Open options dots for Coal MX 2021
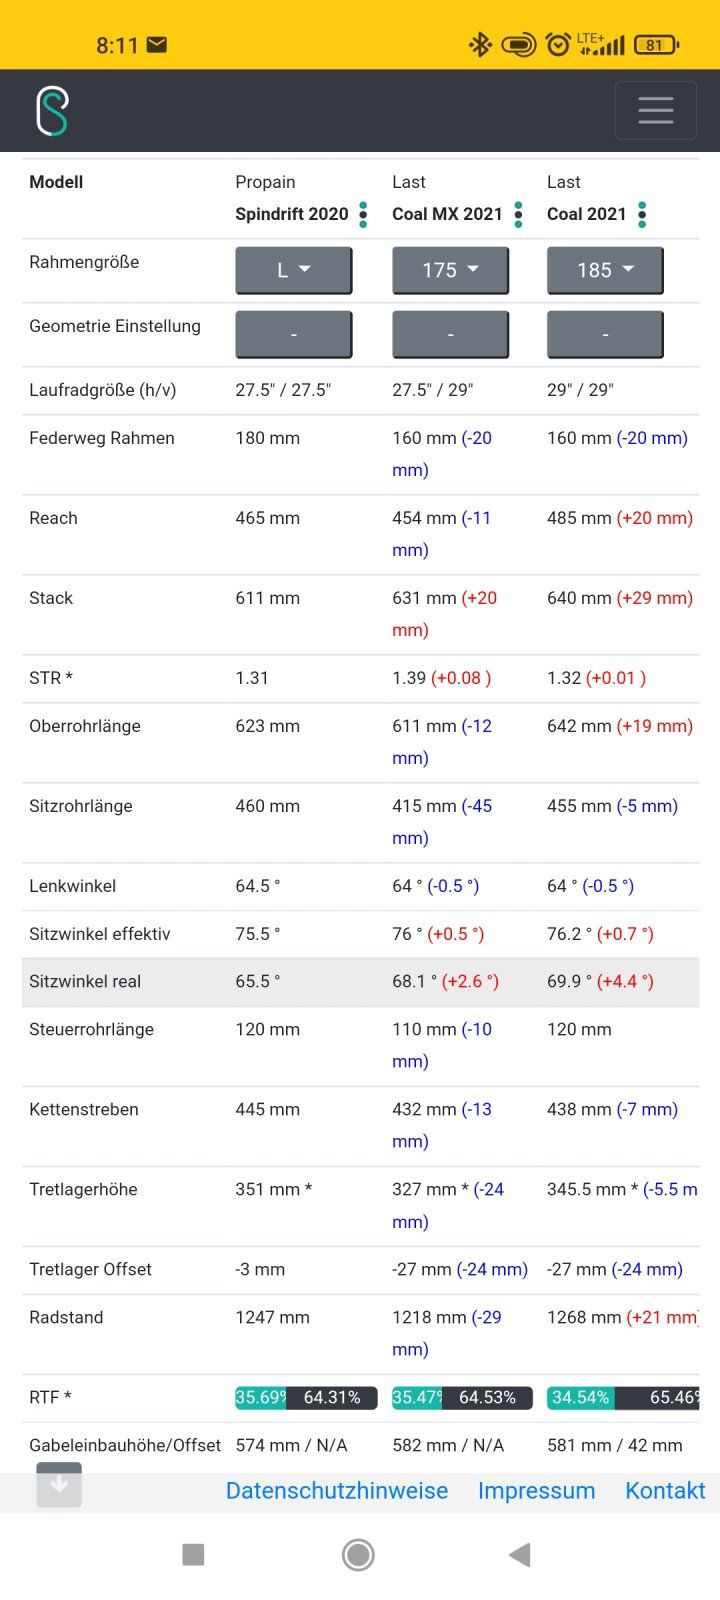 pos(518,214)
